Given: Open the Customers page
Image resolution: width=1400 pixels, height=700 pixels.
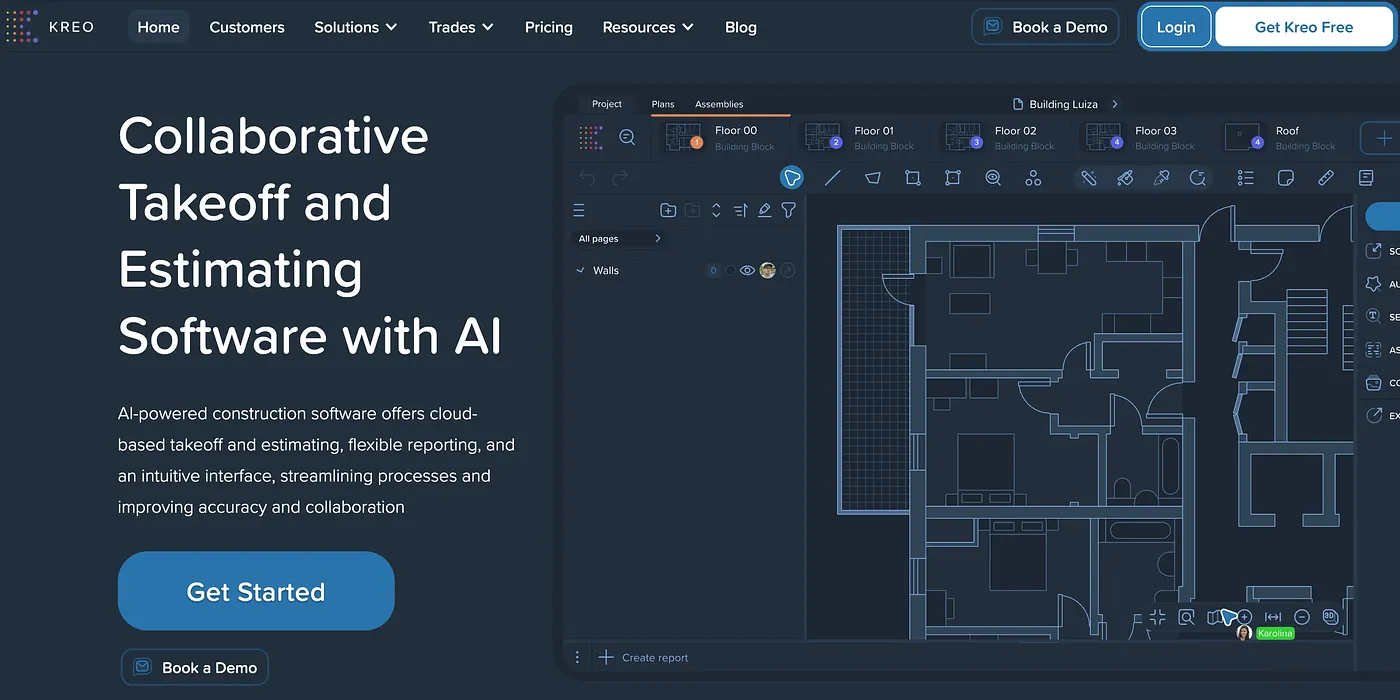Looking at the screenshot, I should [x=247, y=27].
